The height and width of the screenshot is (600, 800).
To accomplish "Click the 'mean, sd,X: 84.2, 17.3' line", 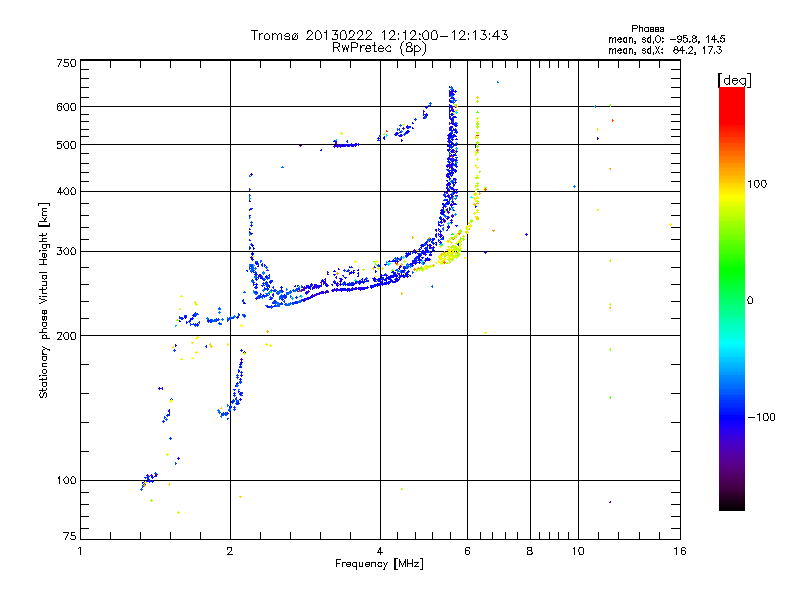I will [665, 50].
